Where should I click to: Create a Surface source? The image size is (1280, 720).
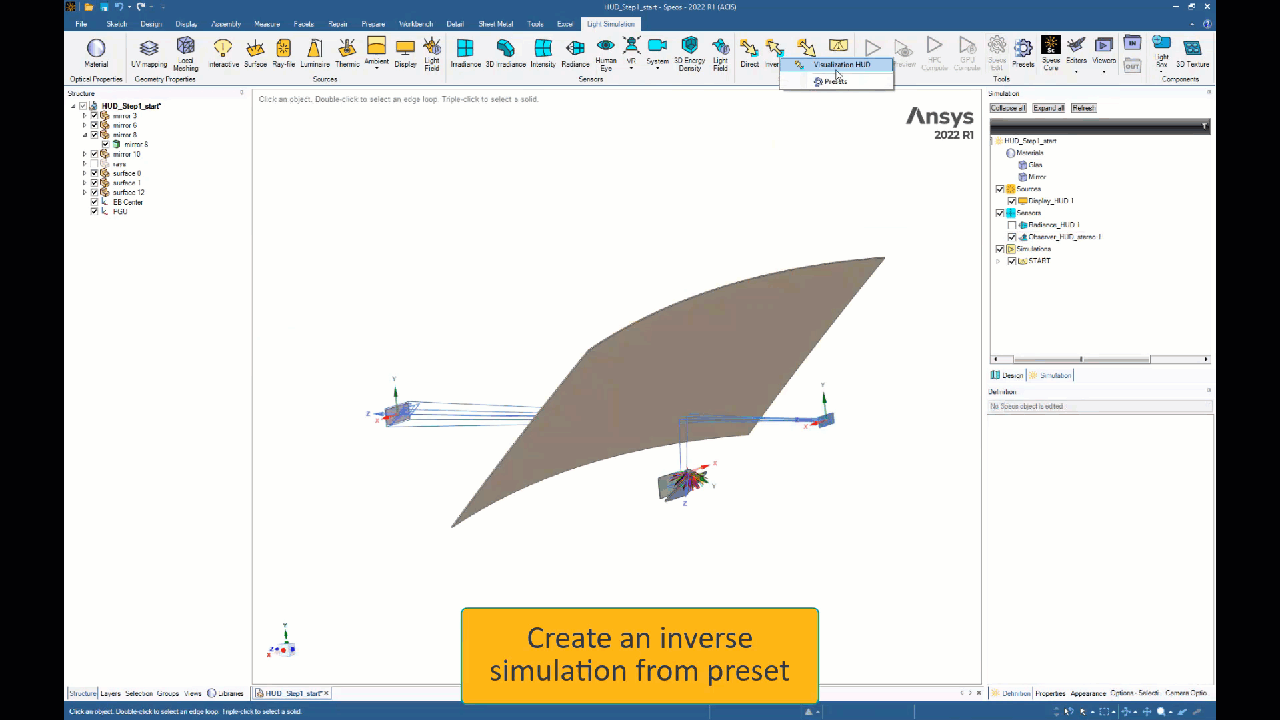[x=255, y=53]
